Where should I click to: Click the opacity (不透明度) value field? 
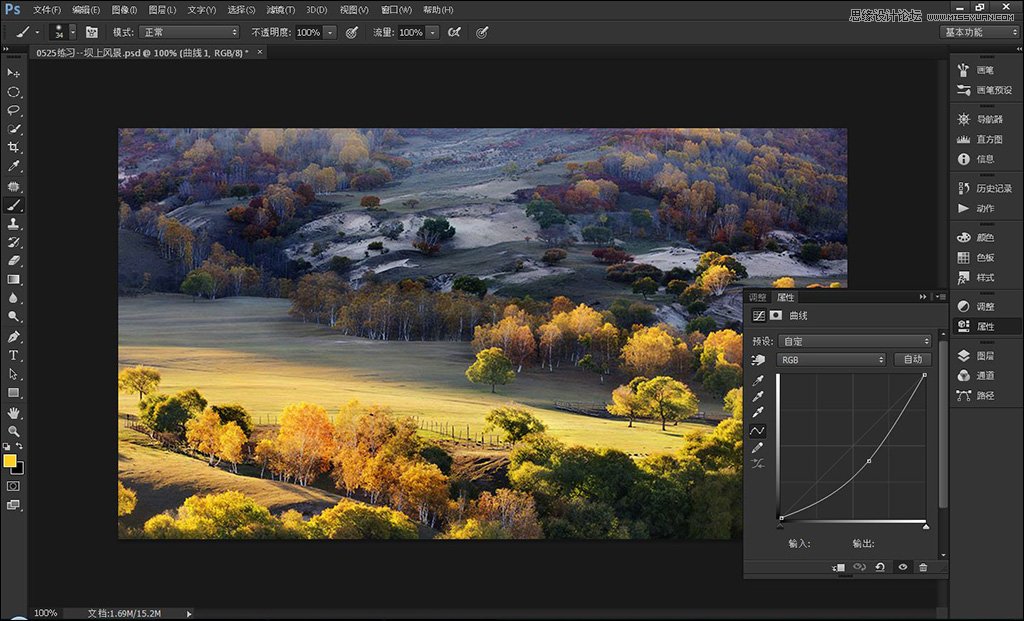click(x=308, y=32)
